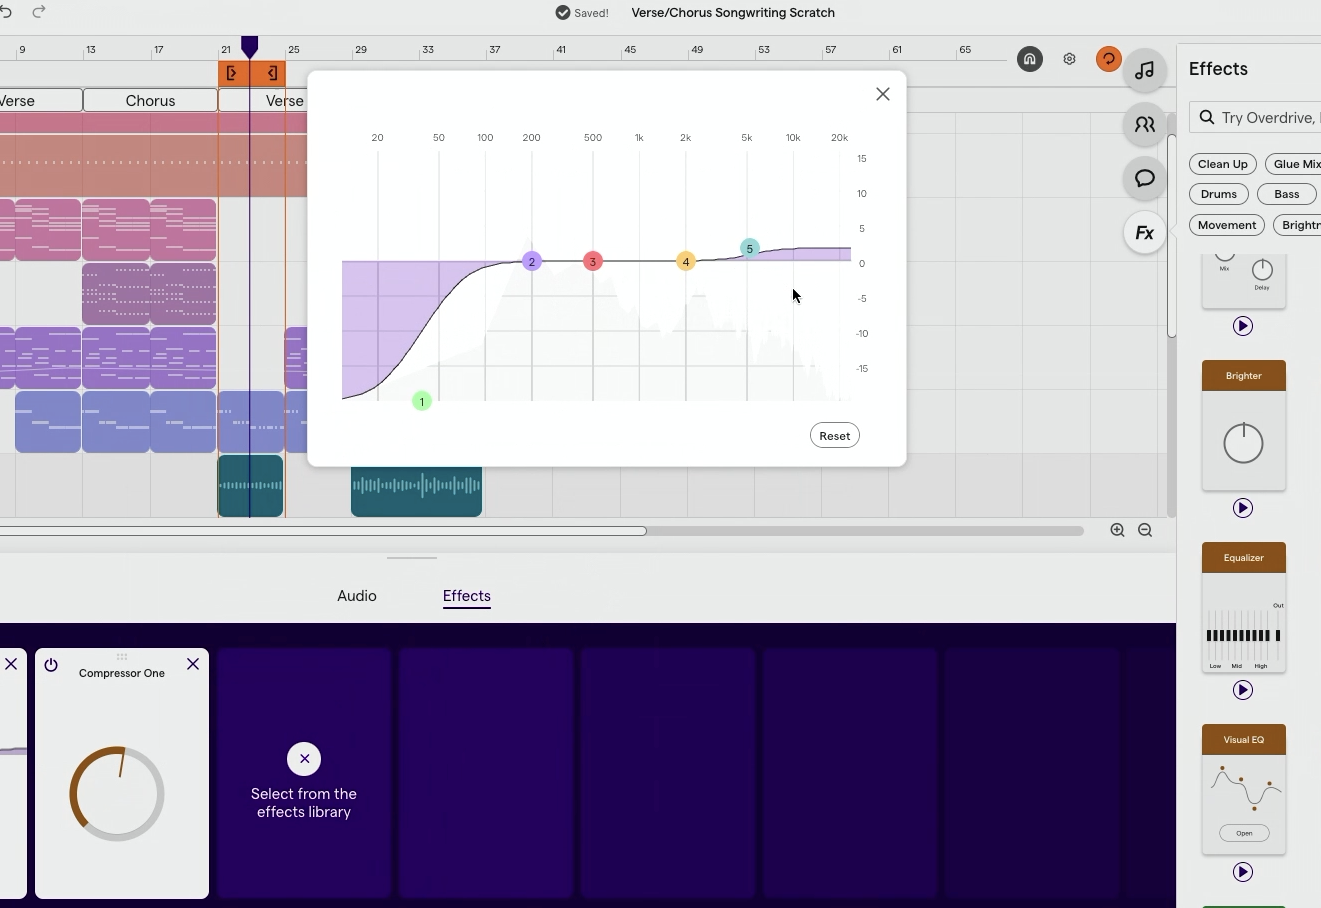Screen dimensions: 1321x908
Task: Click the loop start bracket handle
Action: [232, 73]
